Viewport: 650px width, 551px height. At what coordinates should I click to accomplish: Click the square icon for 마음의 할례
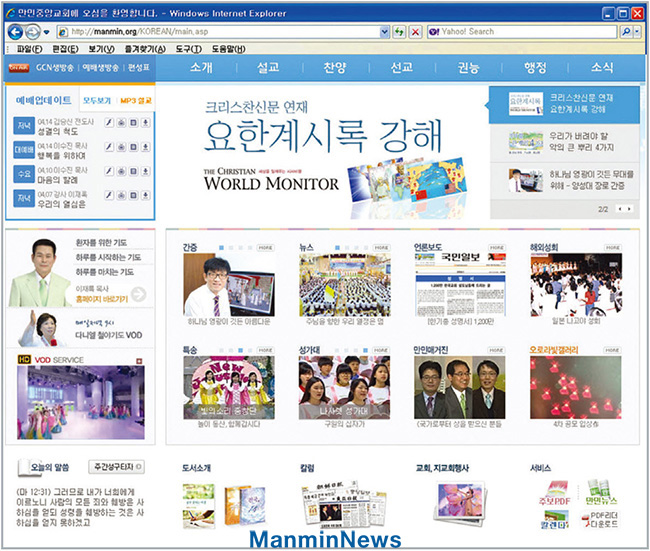click(133, 171)
